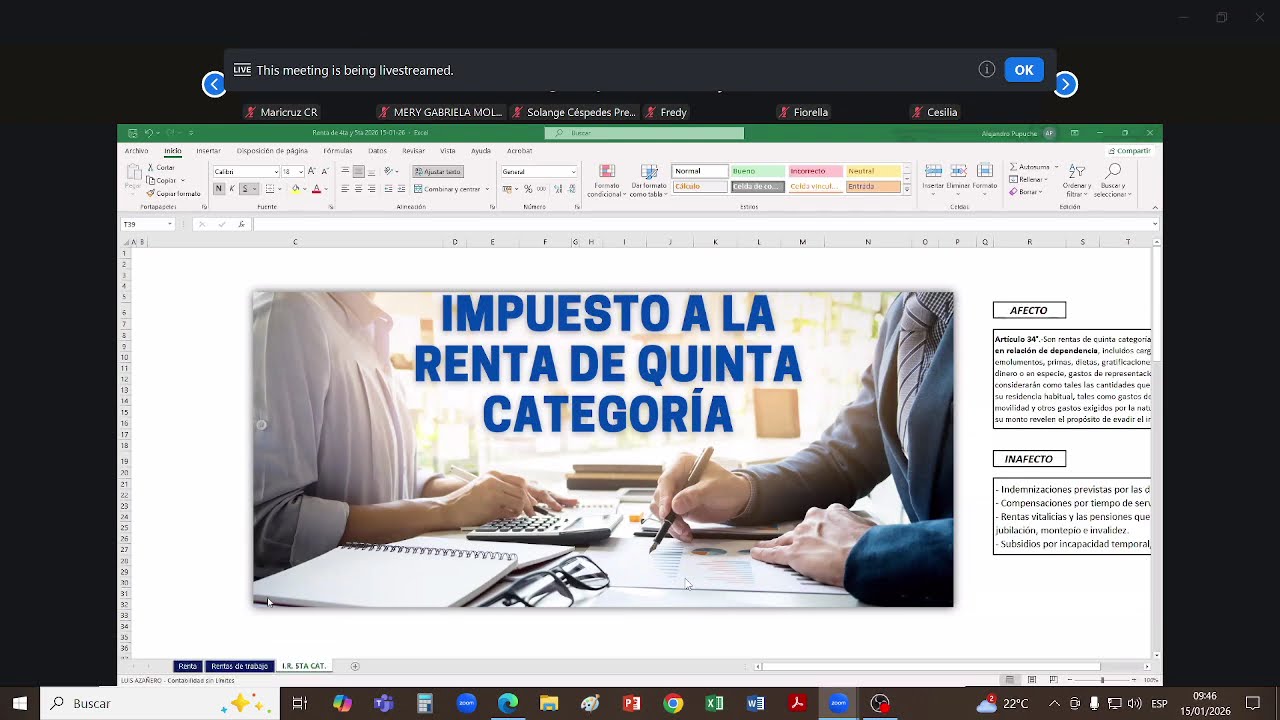Apply the Neutral cell style
This screenshot has width=1280, height=720.
(x=873, y=171)
